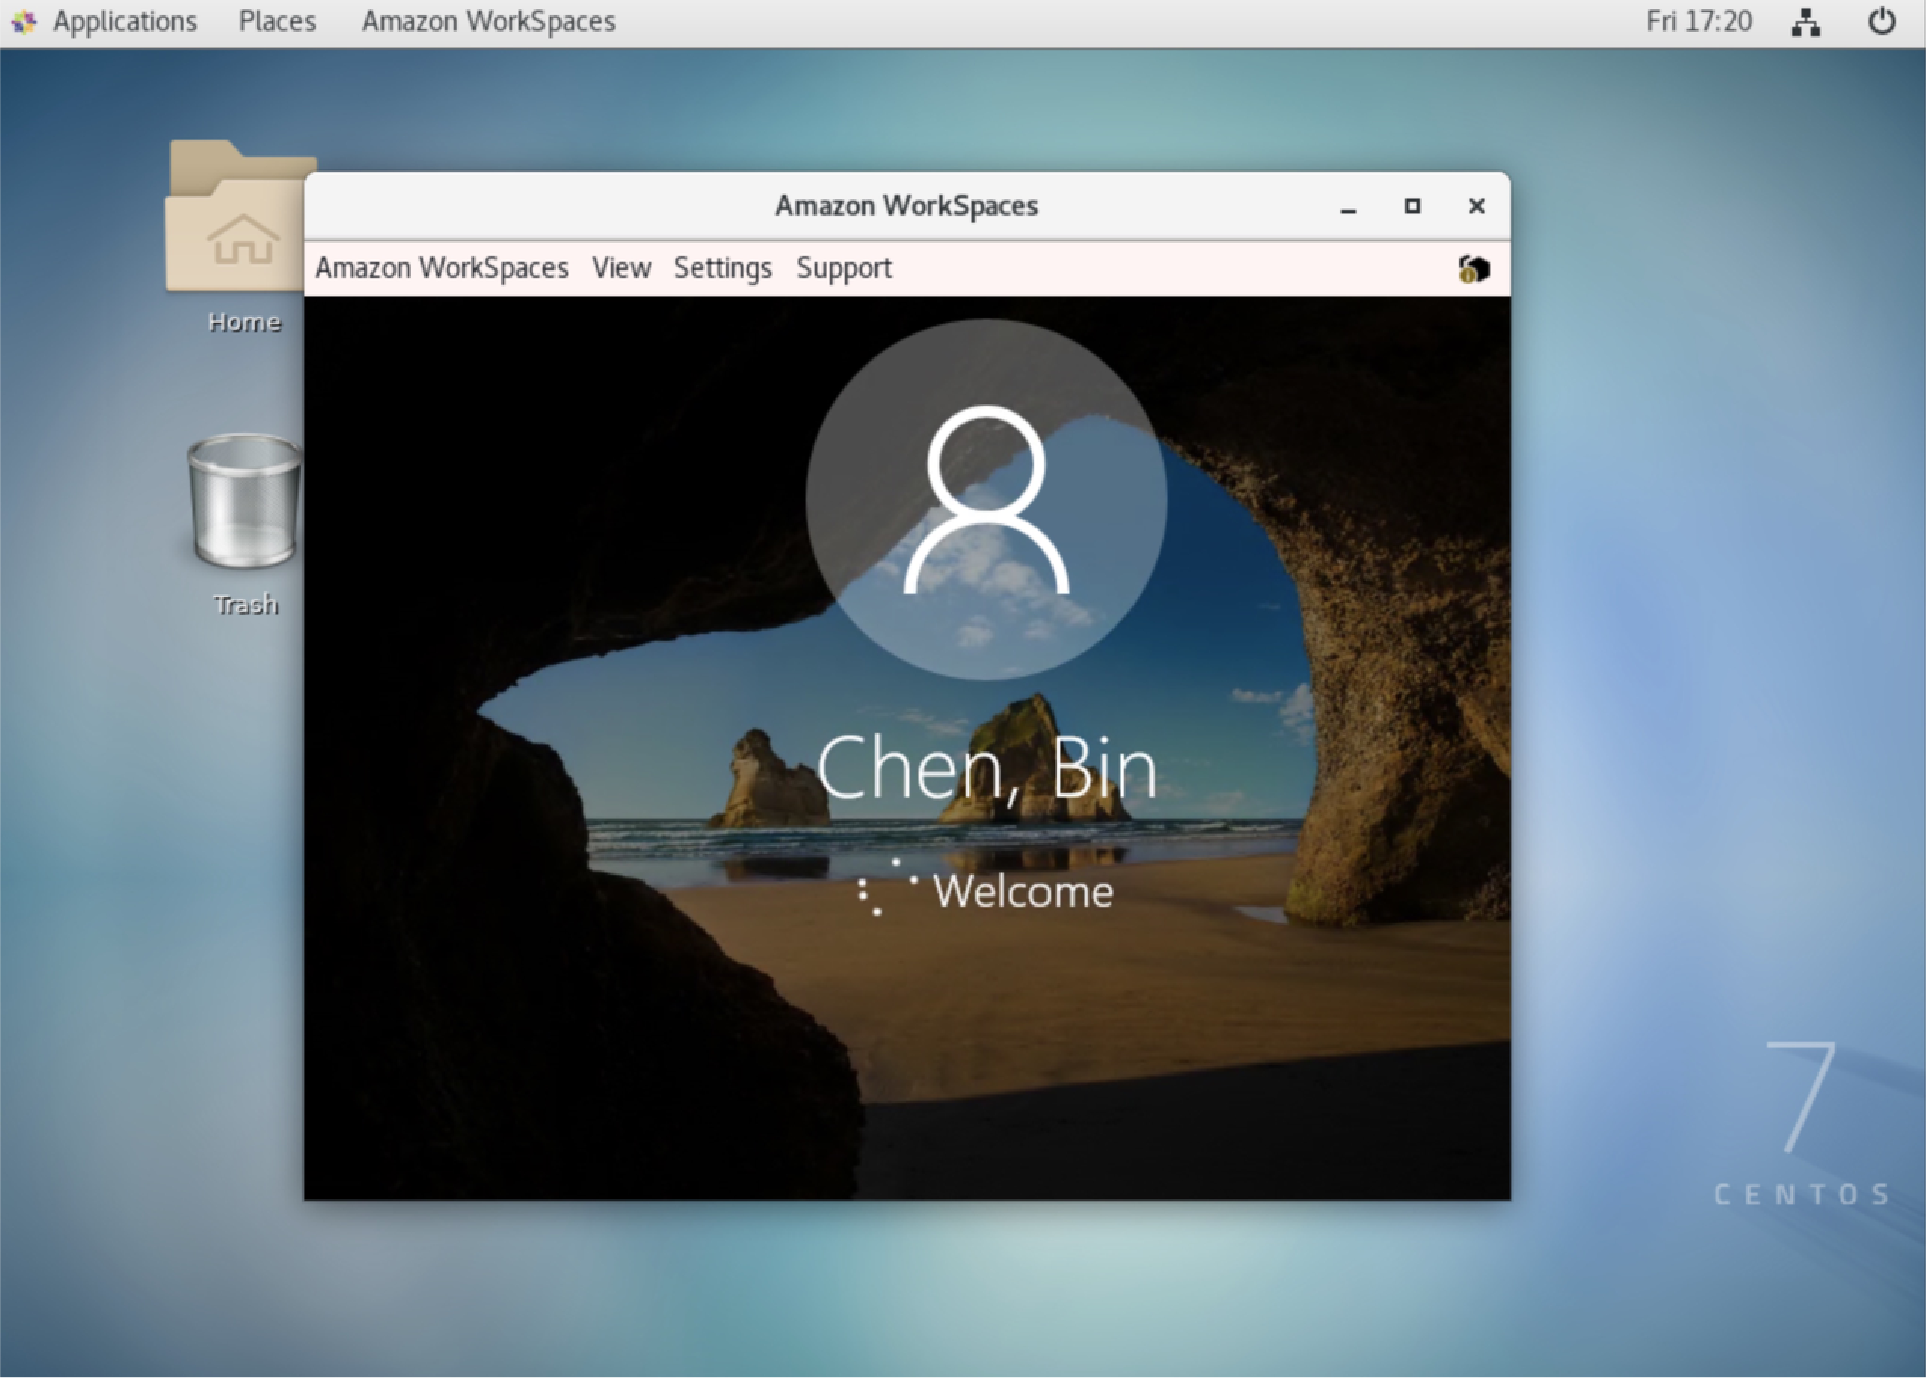This screenshot has height=1380, width=1926.
Task: Click the Fri 17:20 clock
Action: coord(1698,21)
